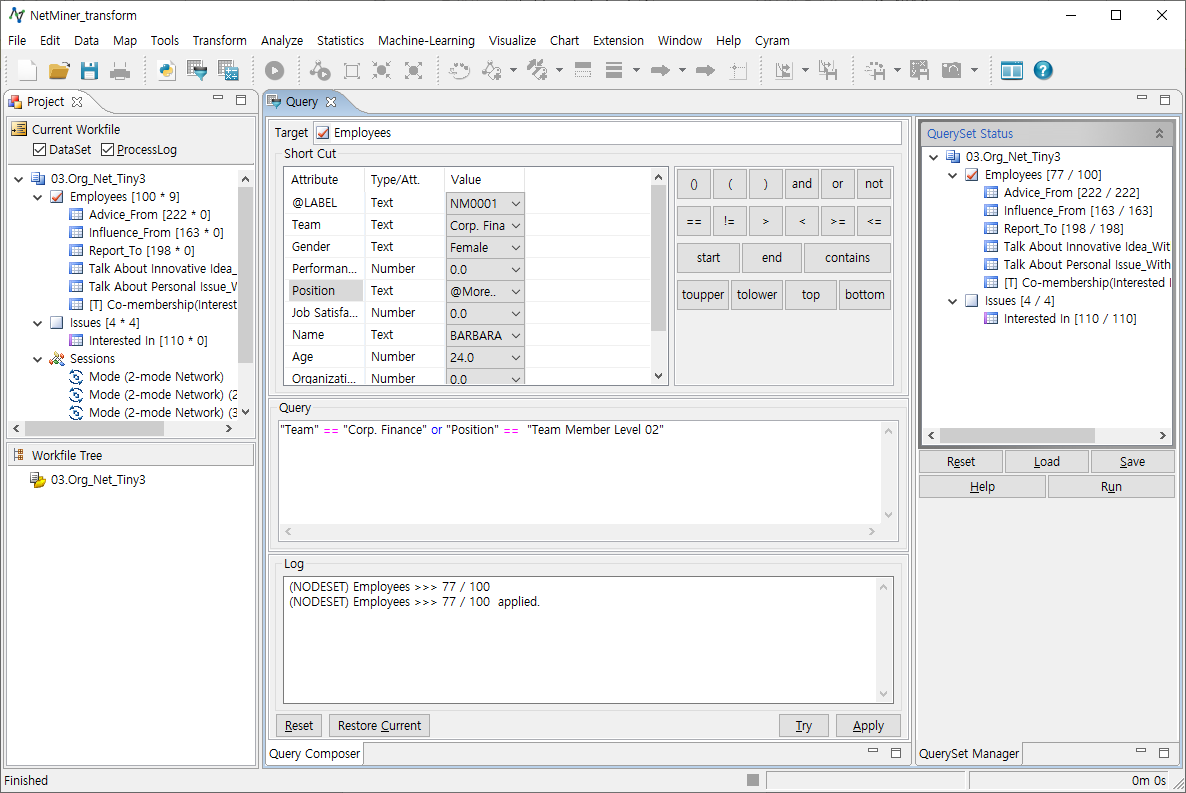The height and width of the screenshot is (793, 1186).
Task: Click the table calculator toolbar icon
Action: pos(228,70)
